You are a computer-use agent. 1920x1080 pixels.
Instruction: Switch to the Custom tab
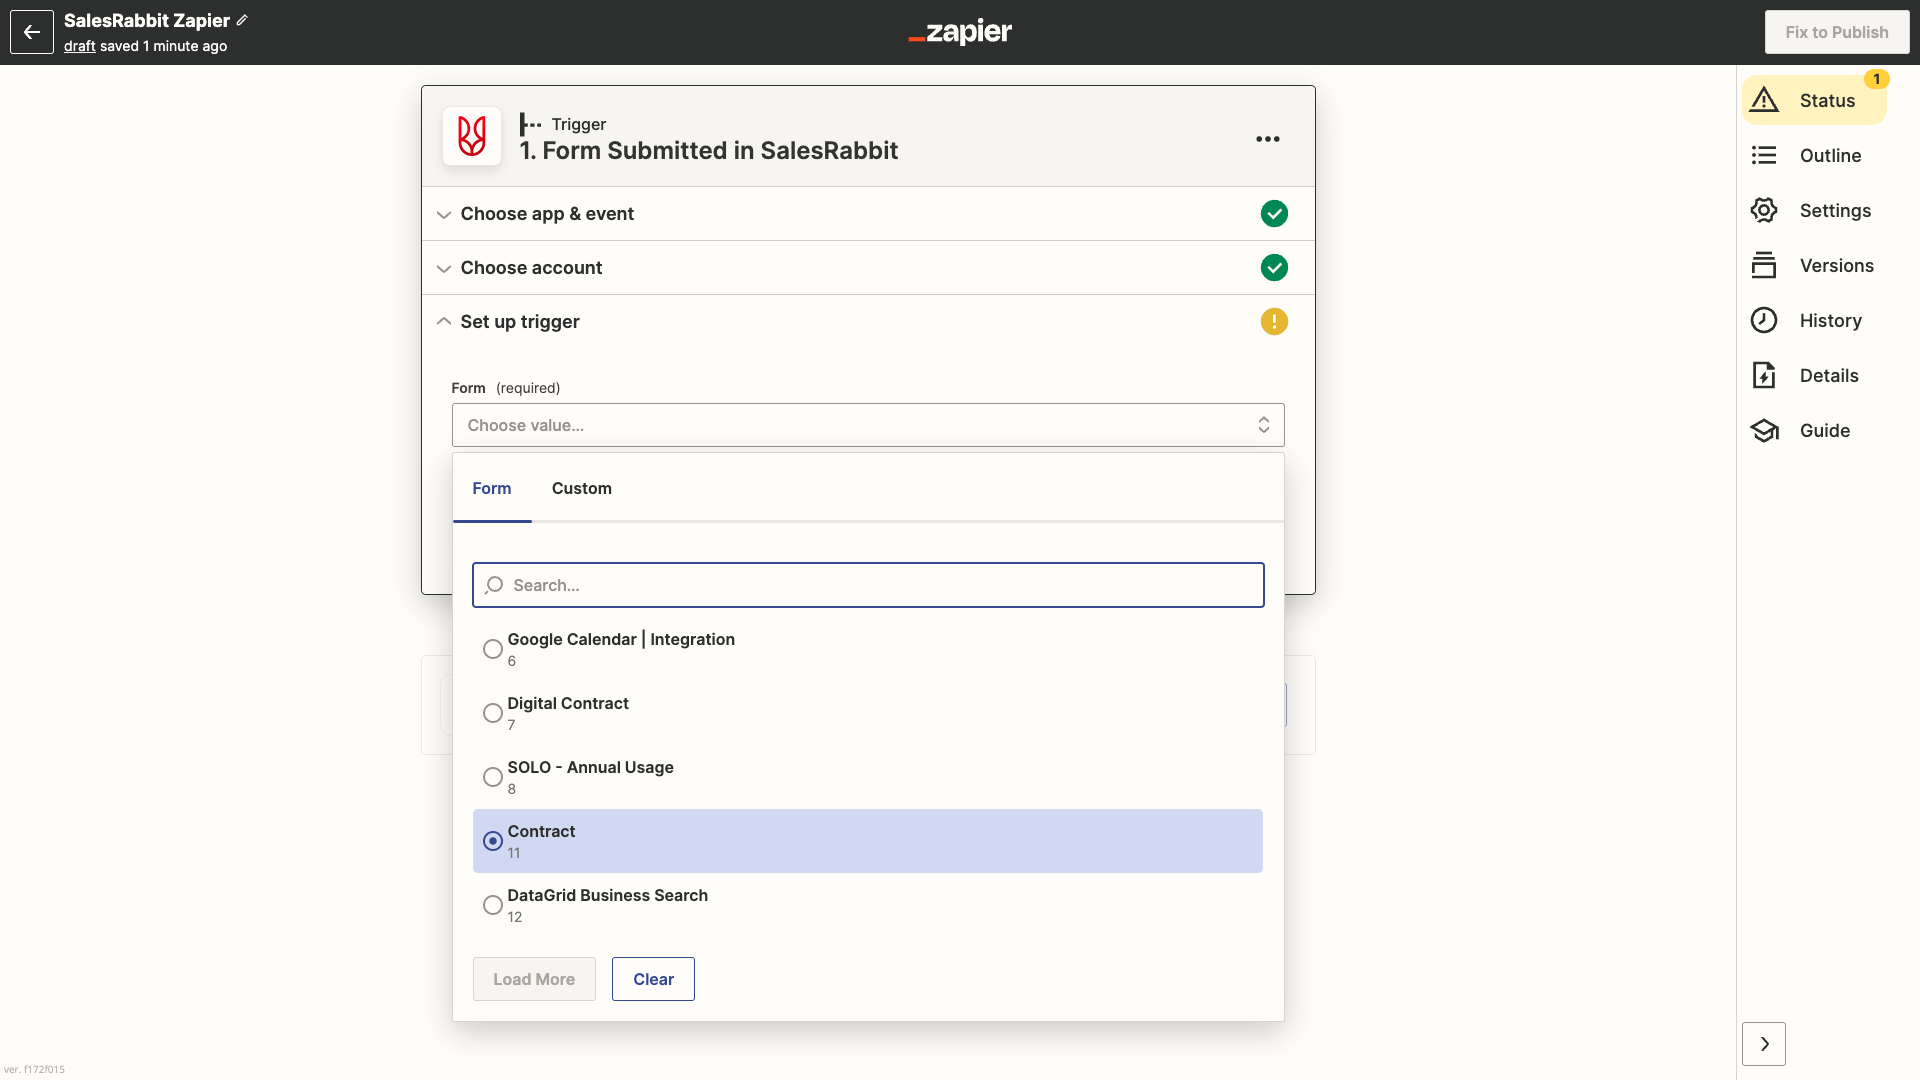point(582,488)
